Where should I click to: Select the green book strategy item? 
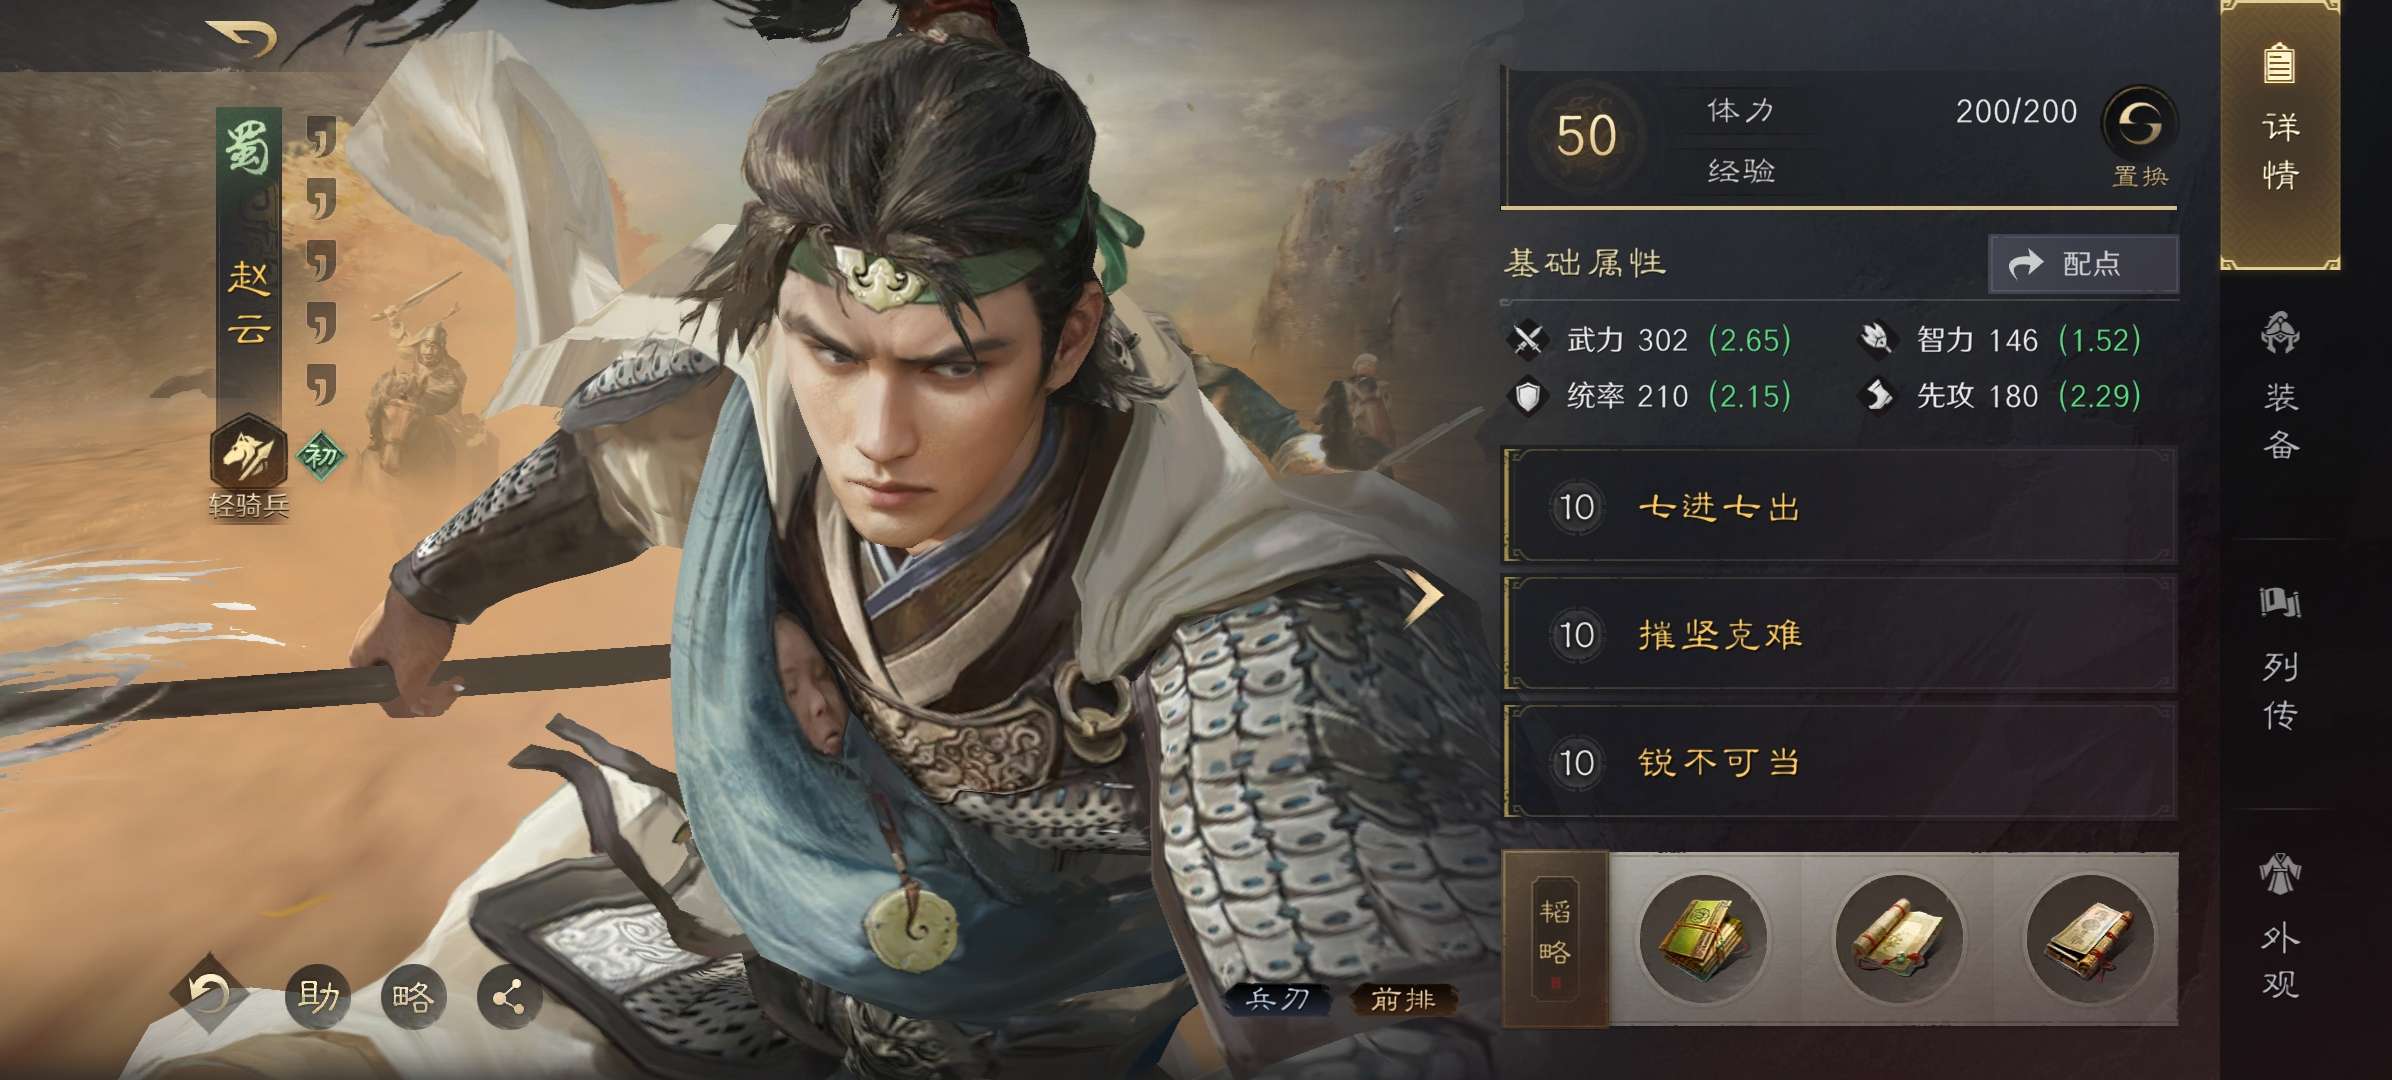(1704, 938)
